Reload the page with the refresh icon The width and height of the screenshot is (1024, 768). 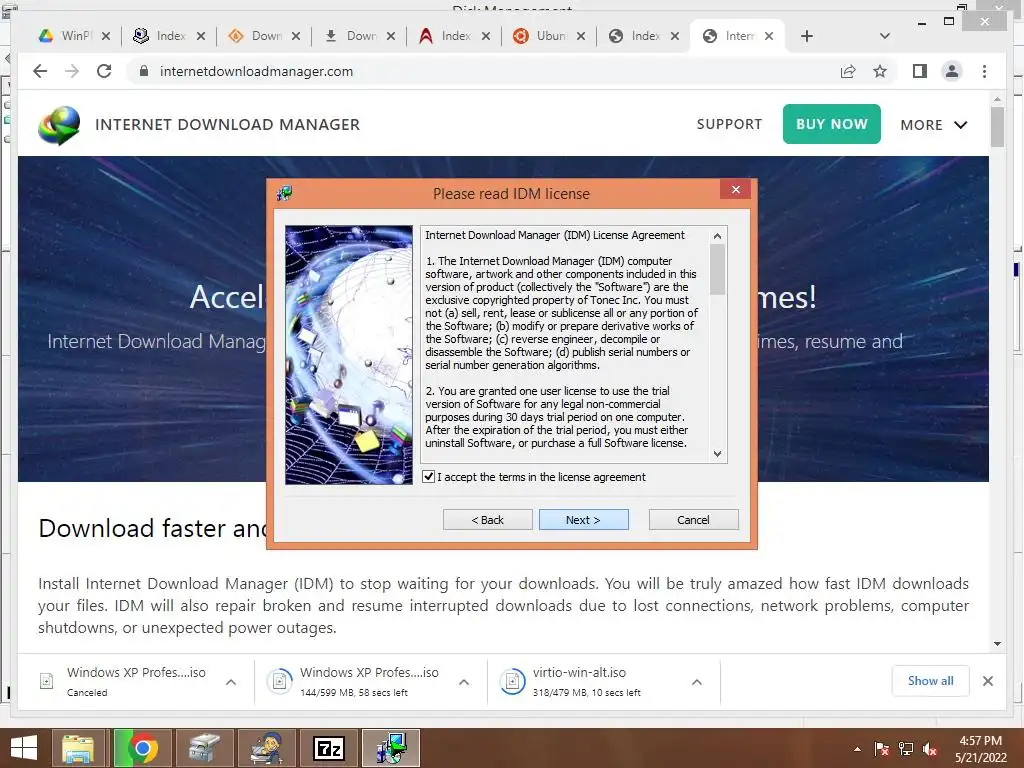coord(104,71)
